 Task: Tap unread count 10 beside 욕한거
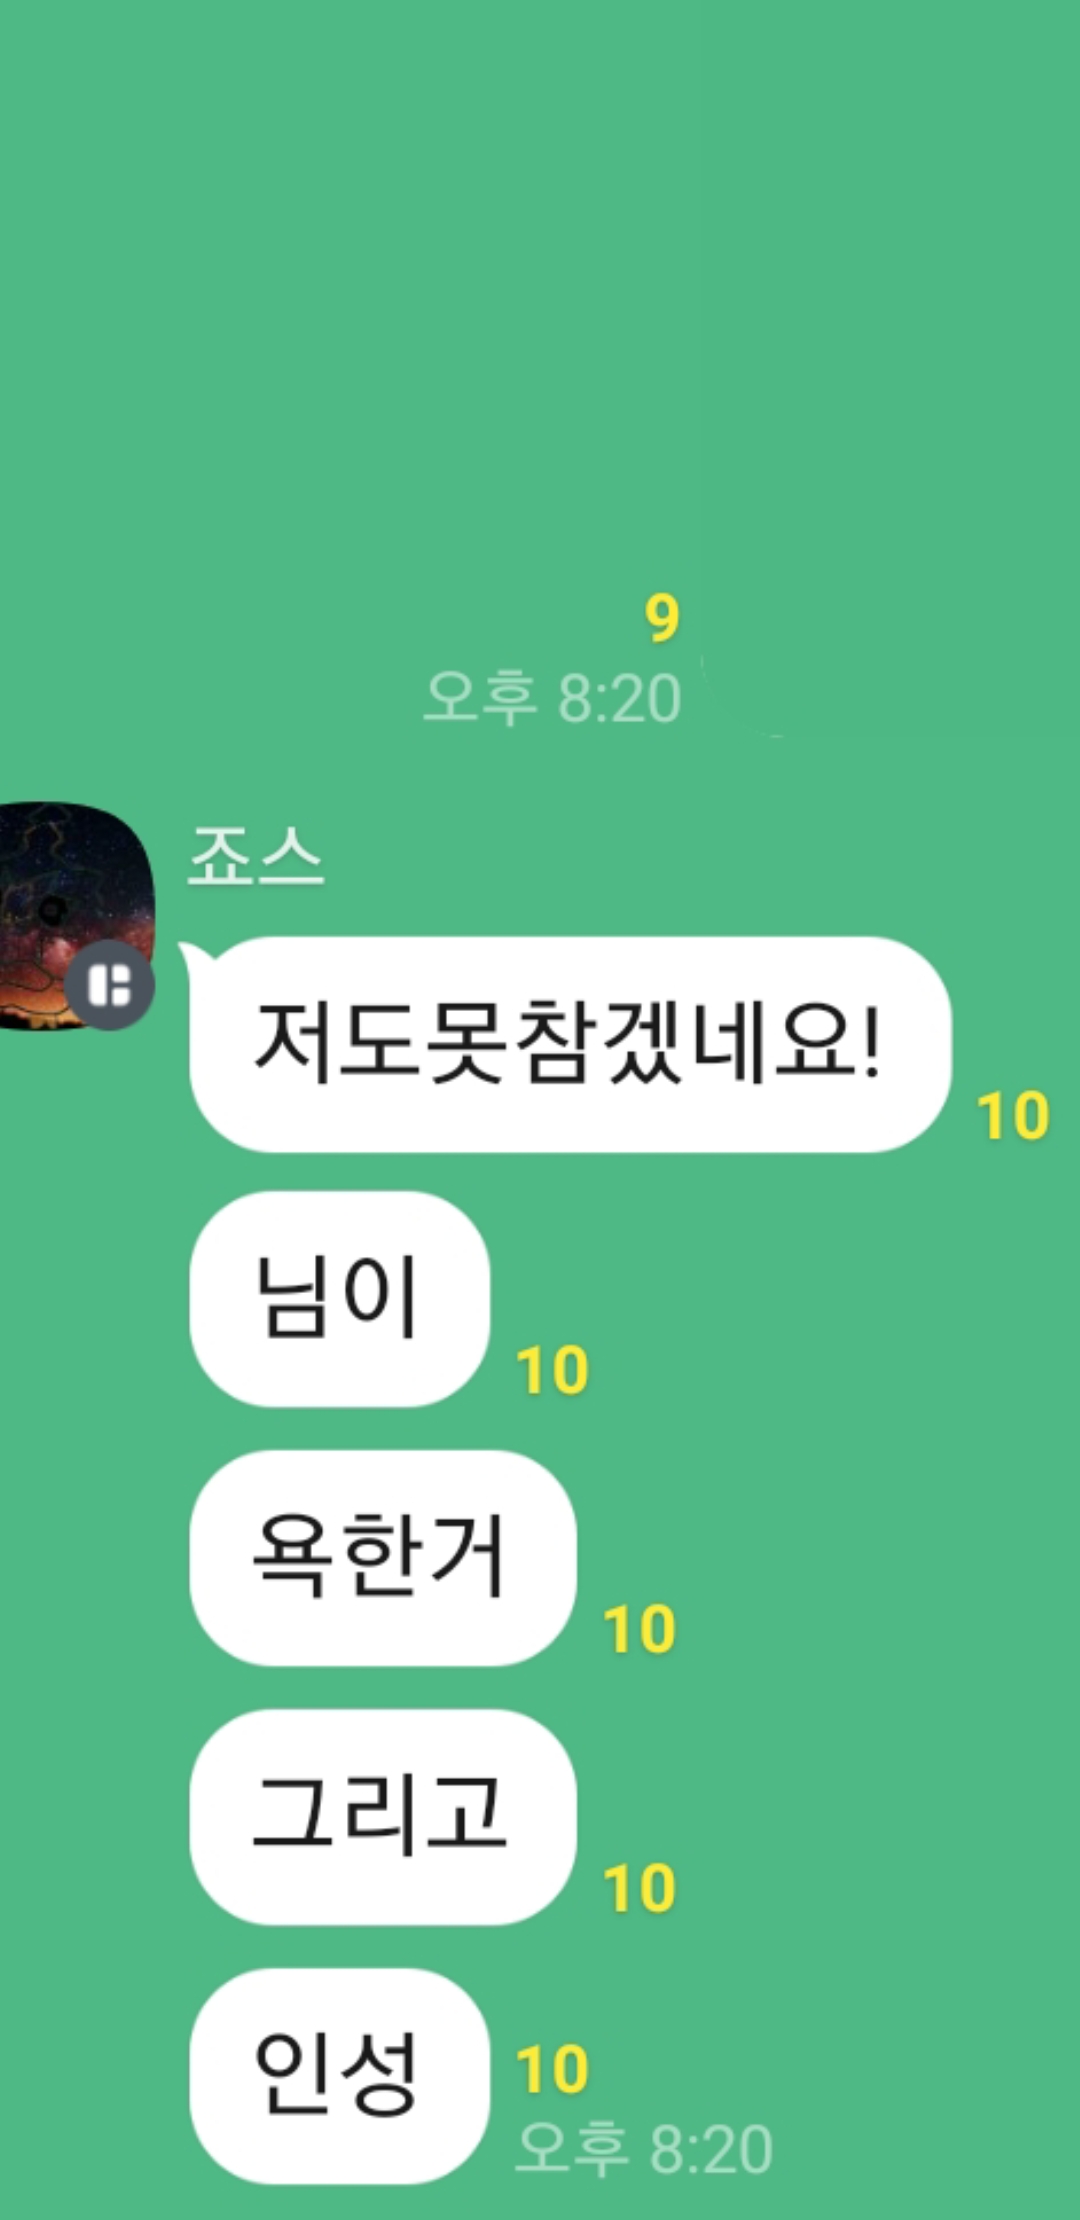tap(639, 1629)
